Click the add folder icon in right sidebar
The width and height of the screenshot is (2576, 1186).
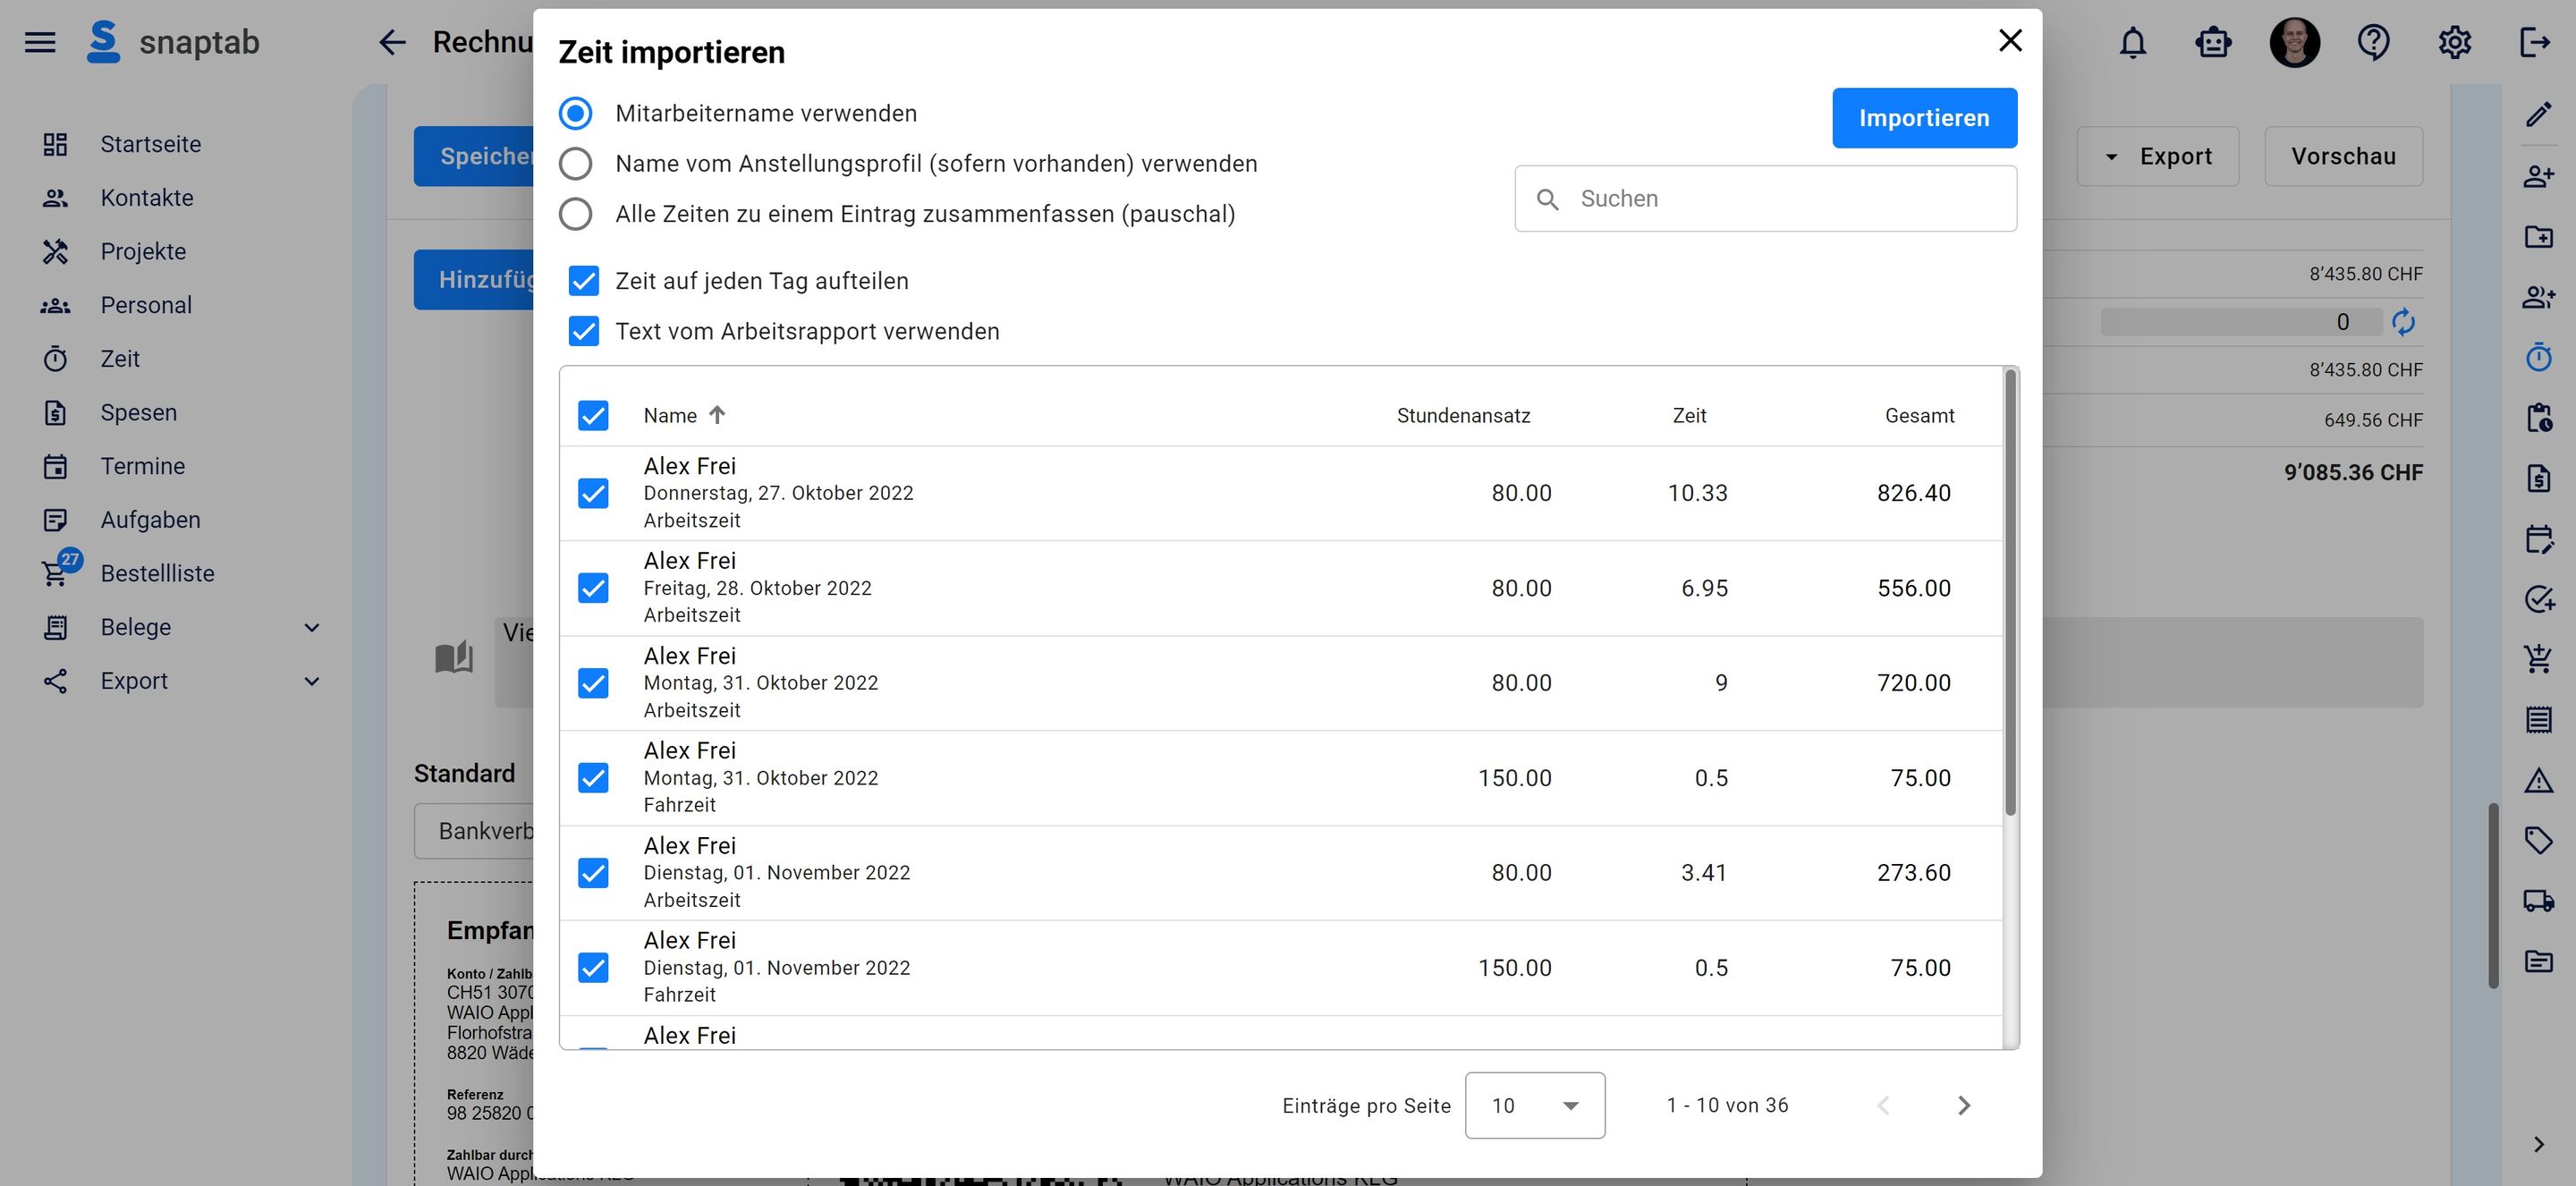[x=2538, y=236]
